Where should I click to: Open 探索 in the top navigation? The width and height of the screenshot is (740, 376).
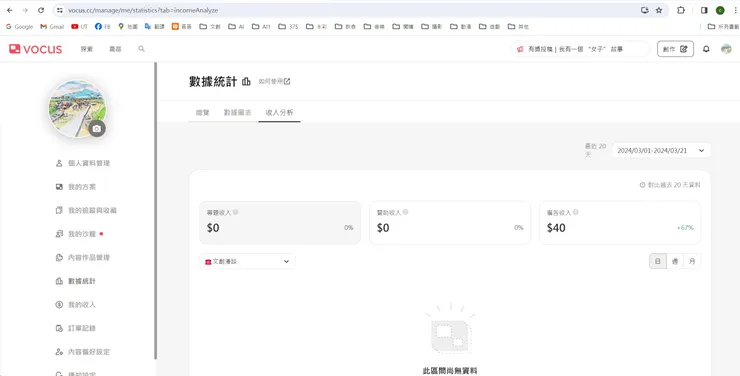(x=87, y=49)
